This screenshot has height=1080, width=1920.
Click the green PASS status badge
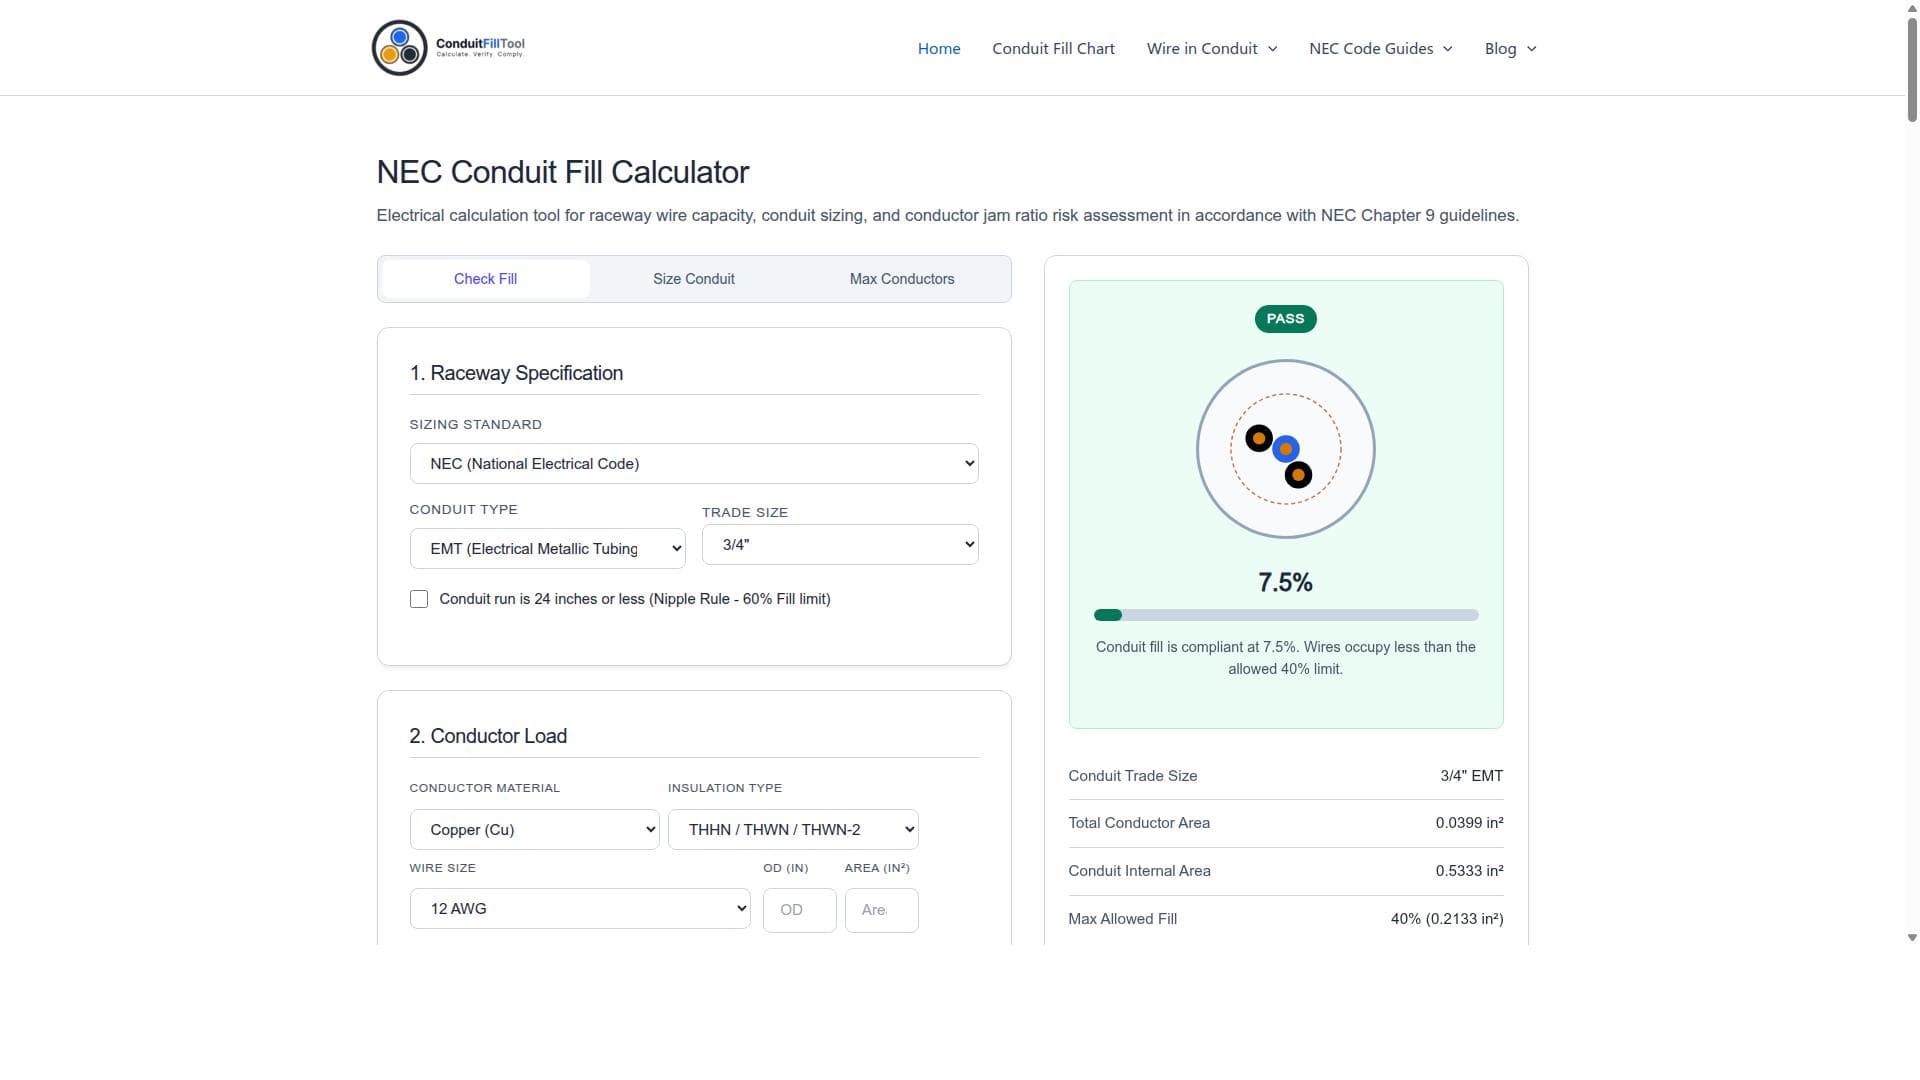[x=1285, y=319]
